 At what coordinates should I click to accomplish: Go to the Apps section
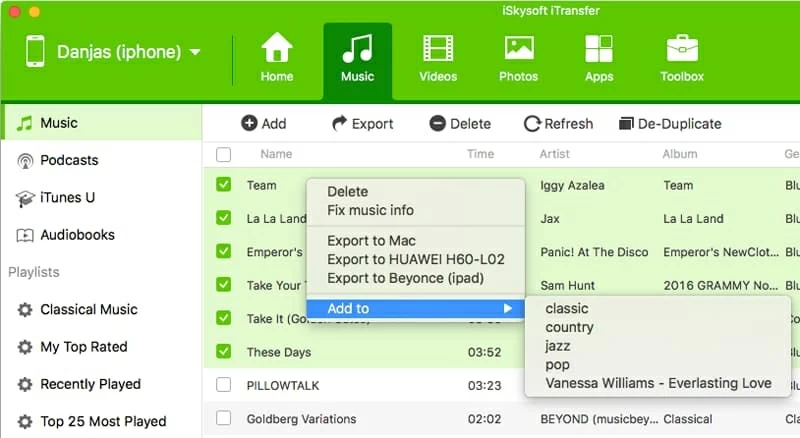coord(599,50)
